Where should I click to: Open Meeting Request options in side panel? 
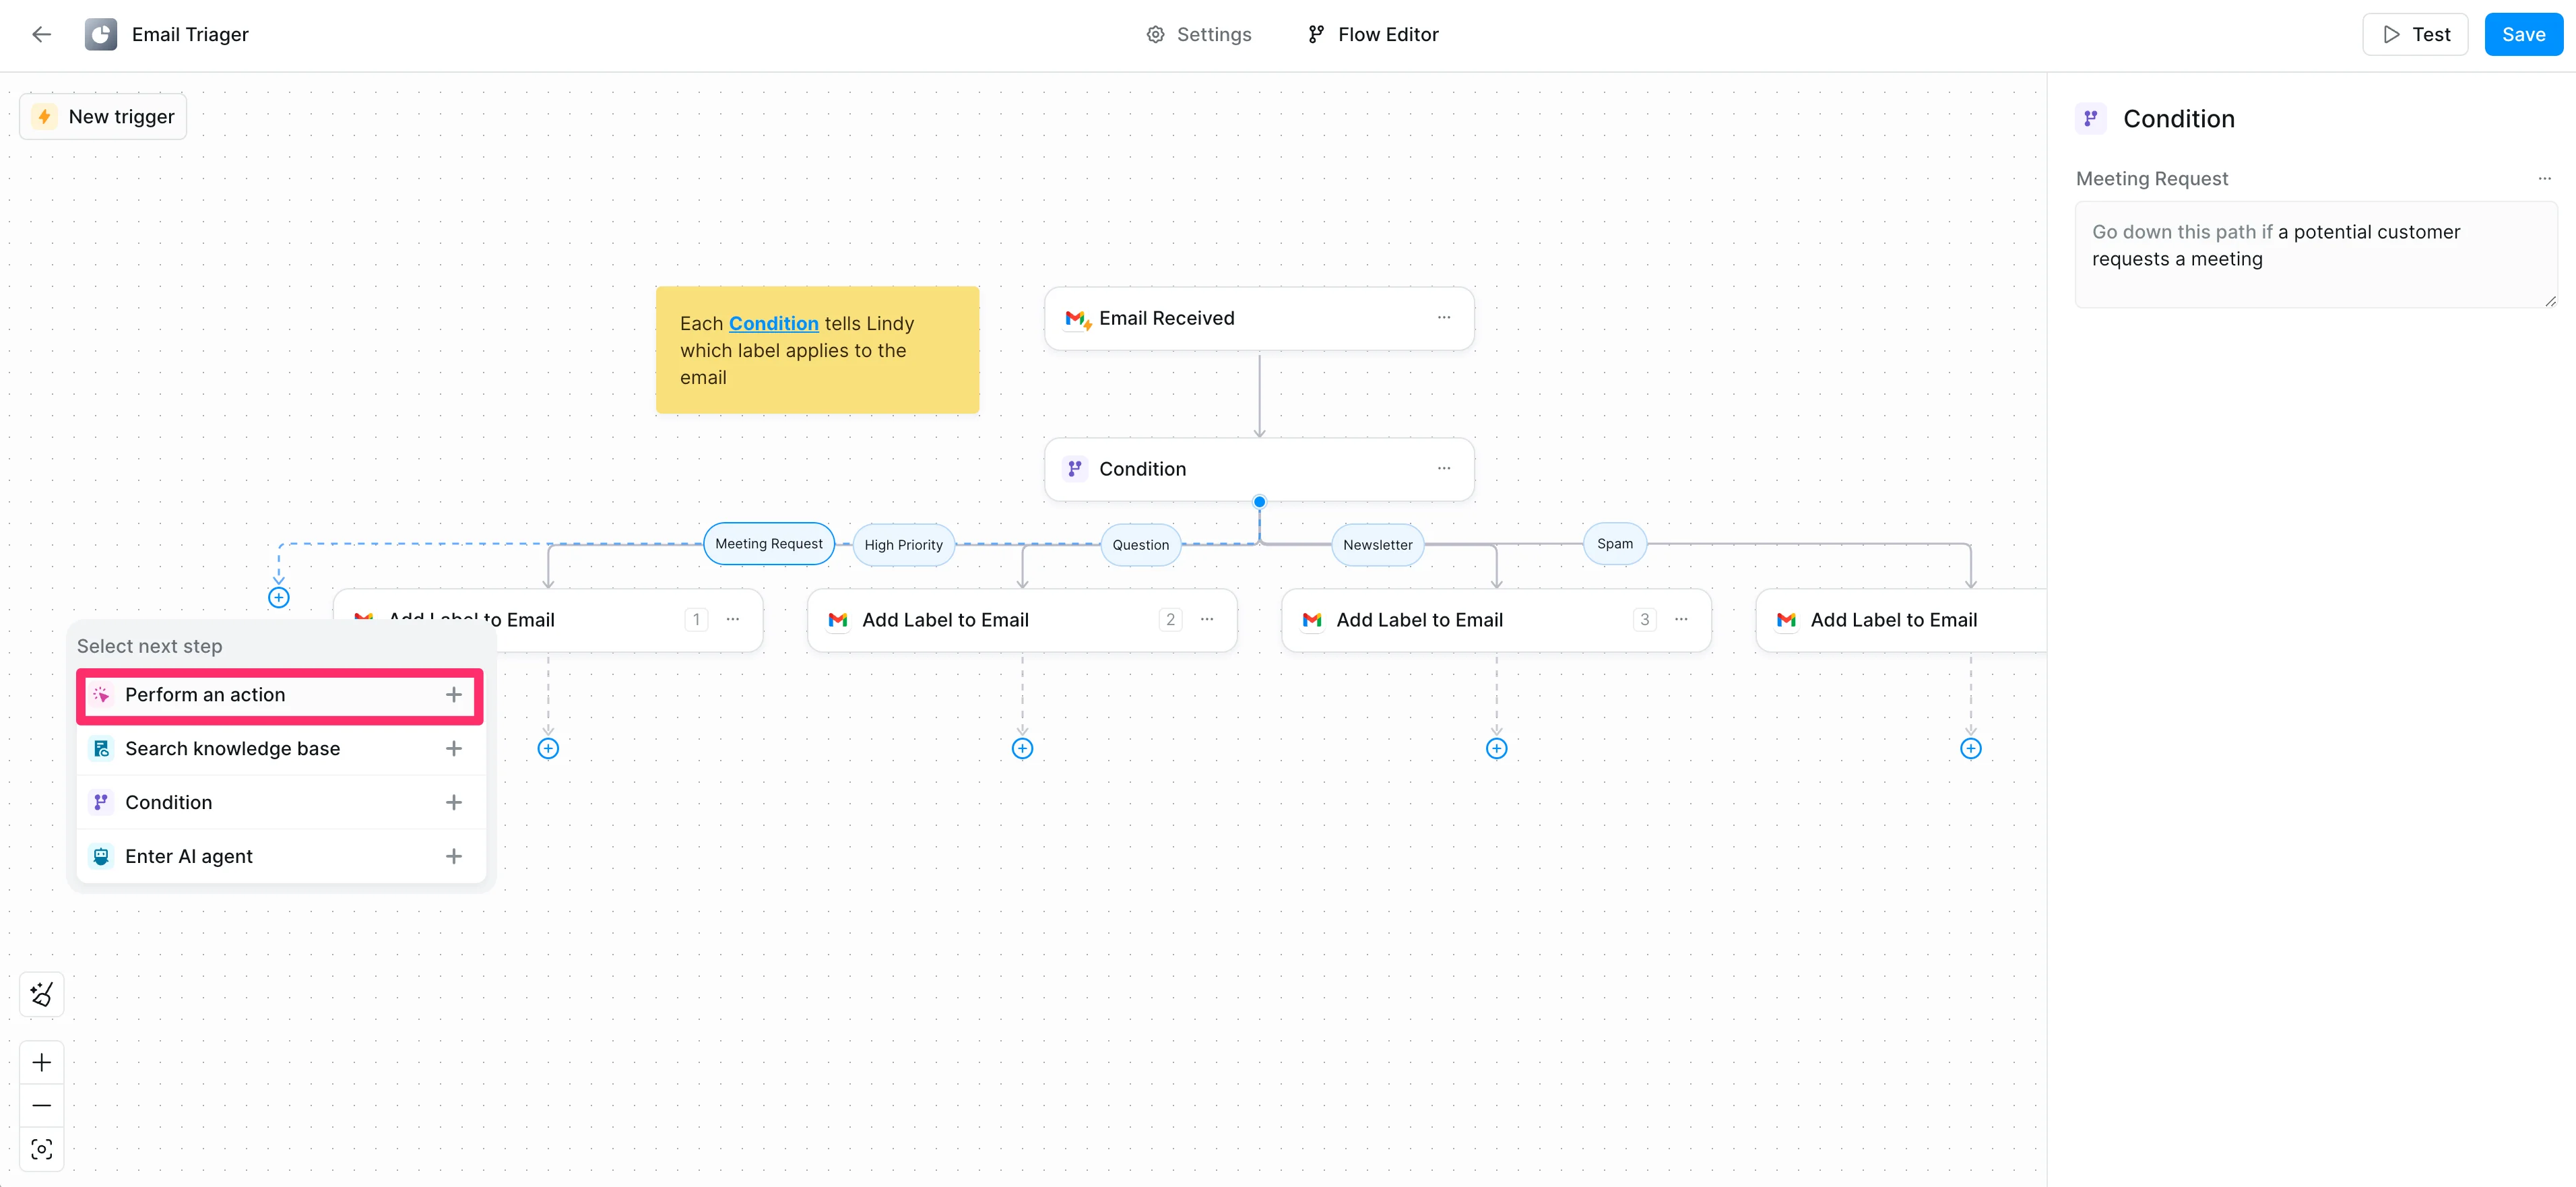[2544, 179]
